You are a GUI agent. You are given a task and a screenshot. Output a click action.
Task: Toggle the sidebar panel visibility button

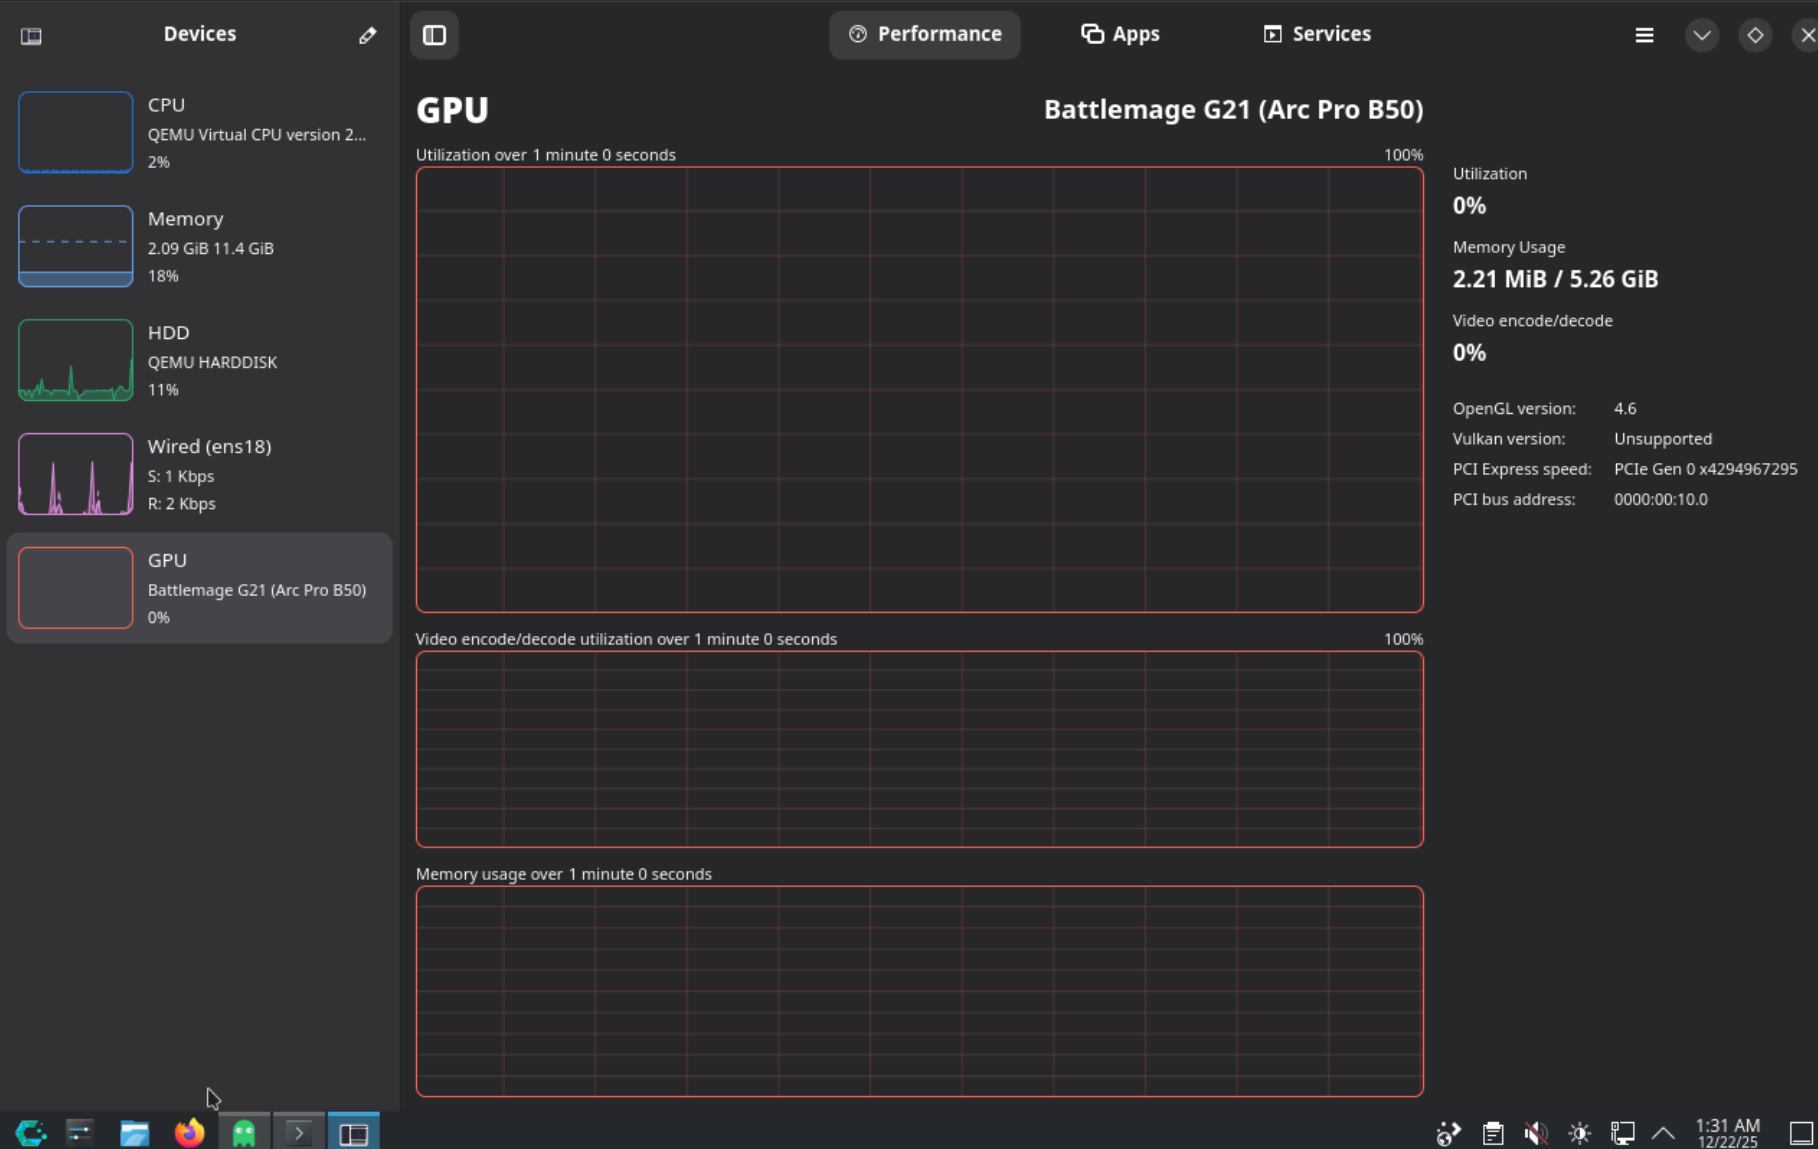coord(434,35)
